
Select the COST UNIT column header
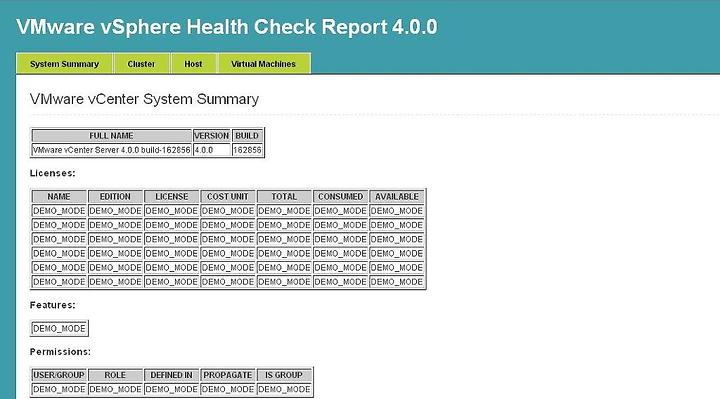pos(228,197)
